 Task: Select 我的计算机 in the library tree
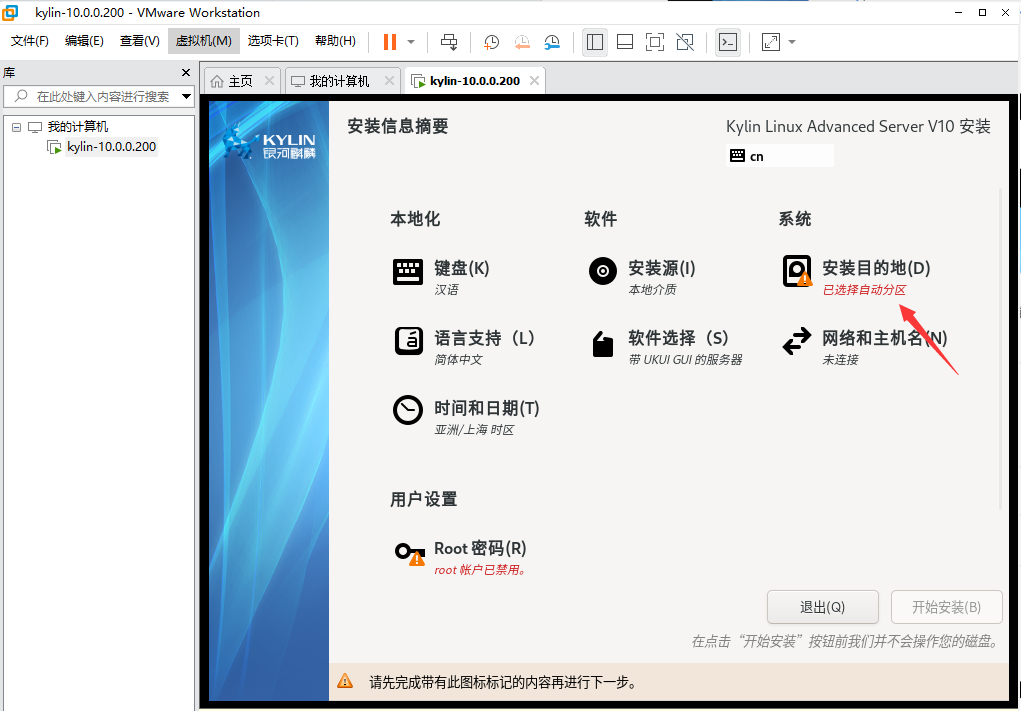tap(77, 127)
